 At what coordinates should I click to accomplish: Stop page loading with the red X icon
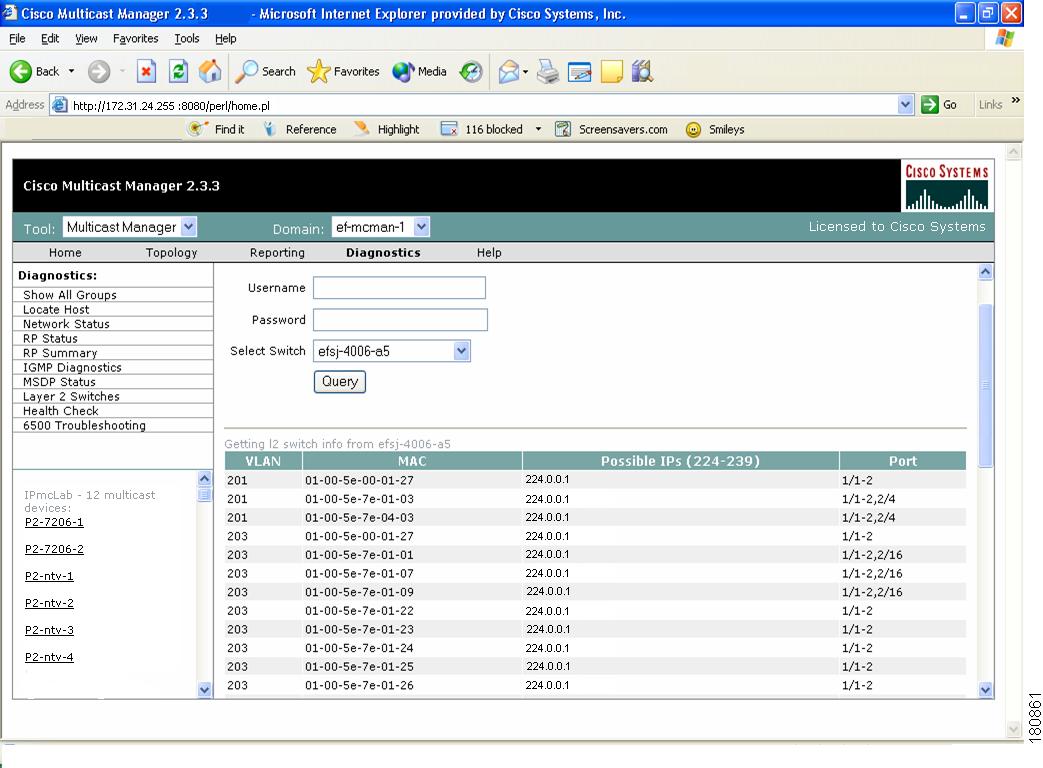click(x=146, y=71)
